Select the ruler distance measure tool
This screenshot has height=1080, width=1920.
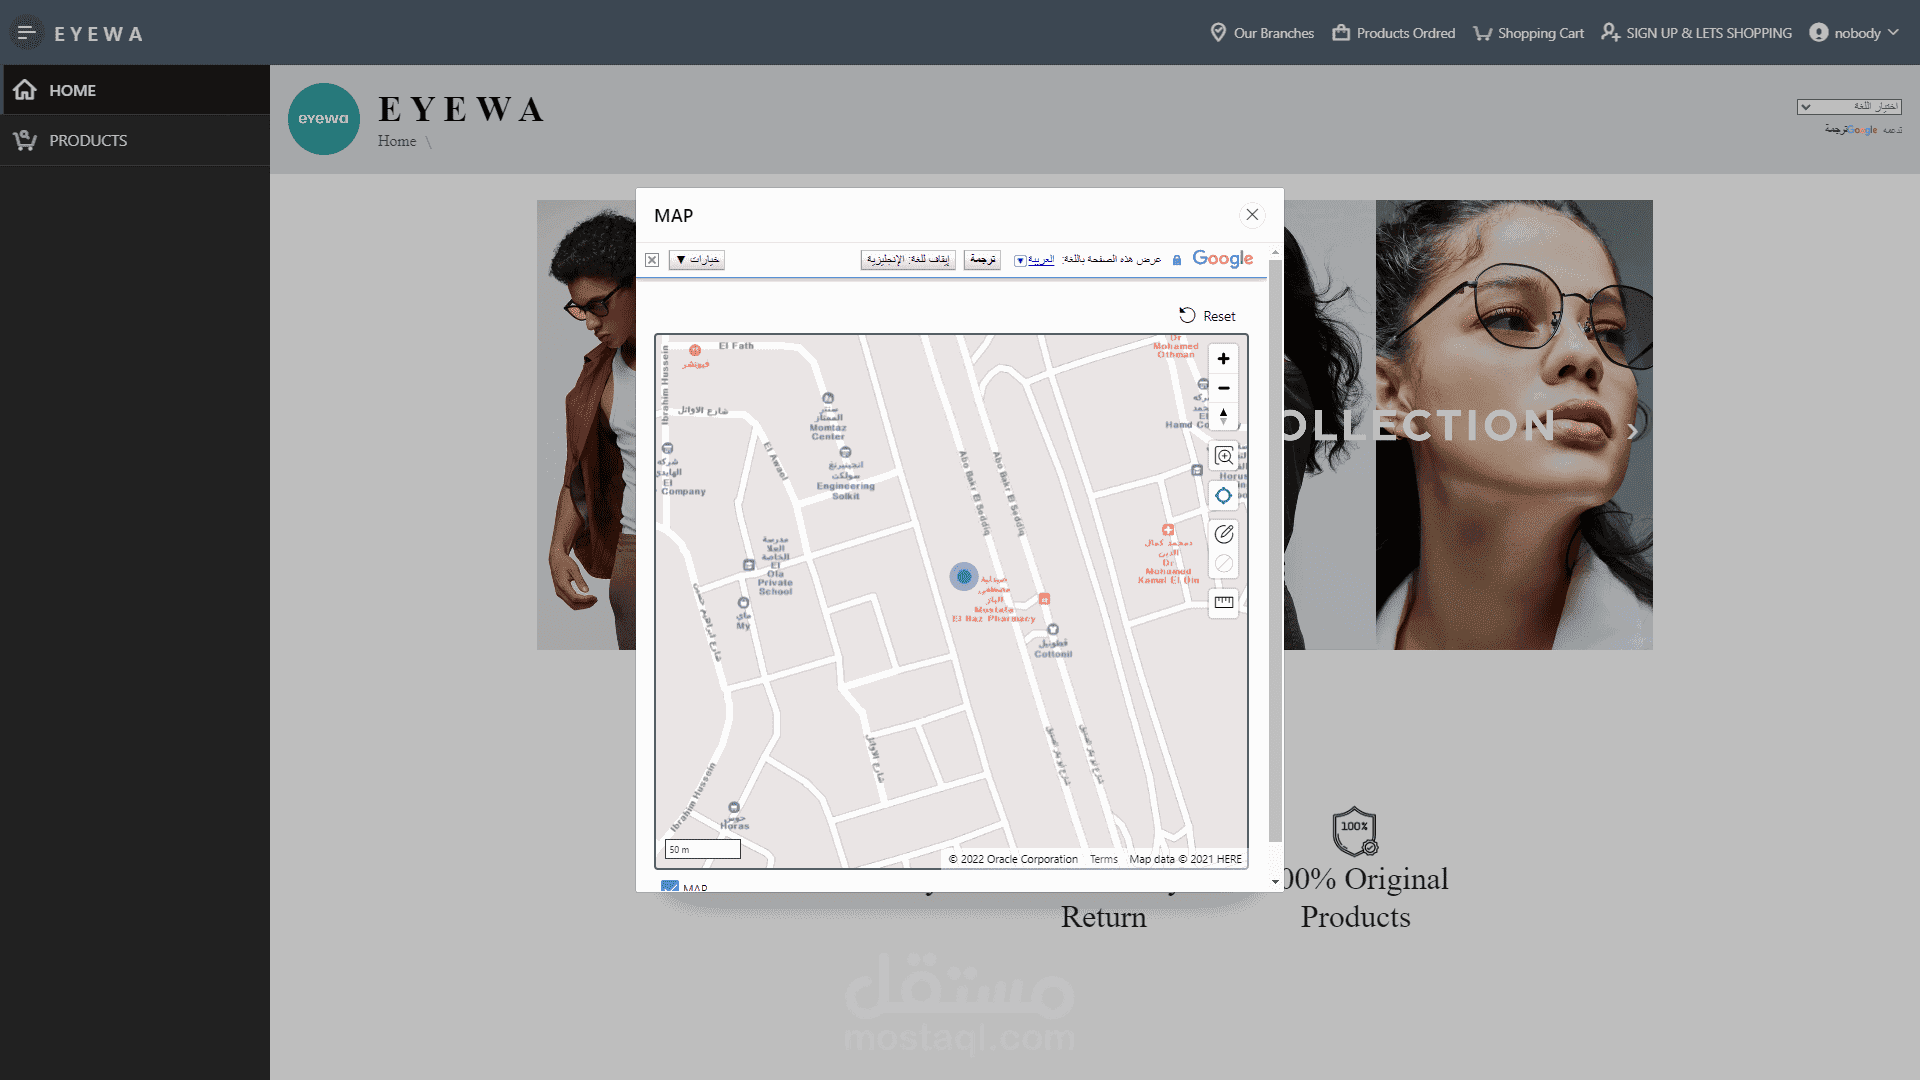1223,602
